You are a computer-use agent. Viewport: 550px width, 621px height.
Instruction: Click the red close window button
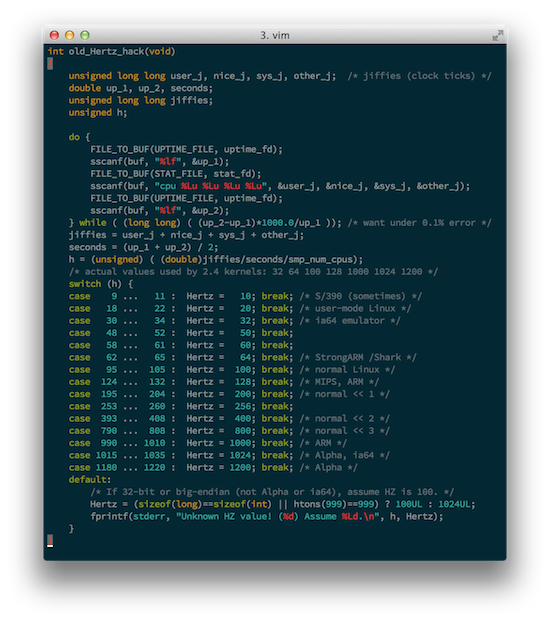click(54, 35)
